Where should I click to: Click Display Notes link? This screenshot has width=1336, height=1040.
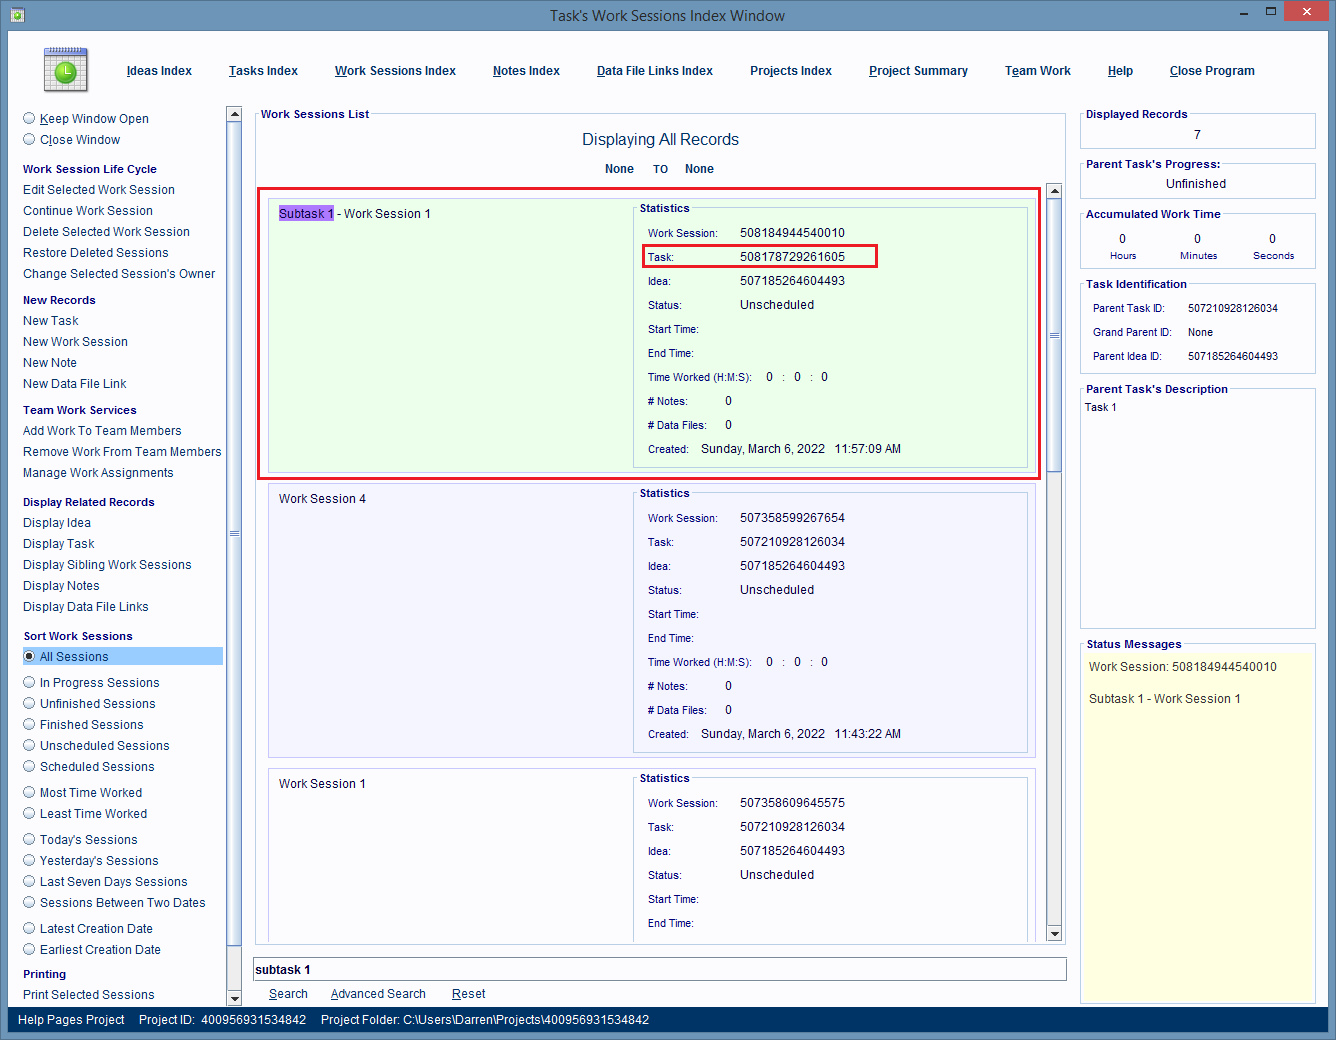[x=61, y=586]
